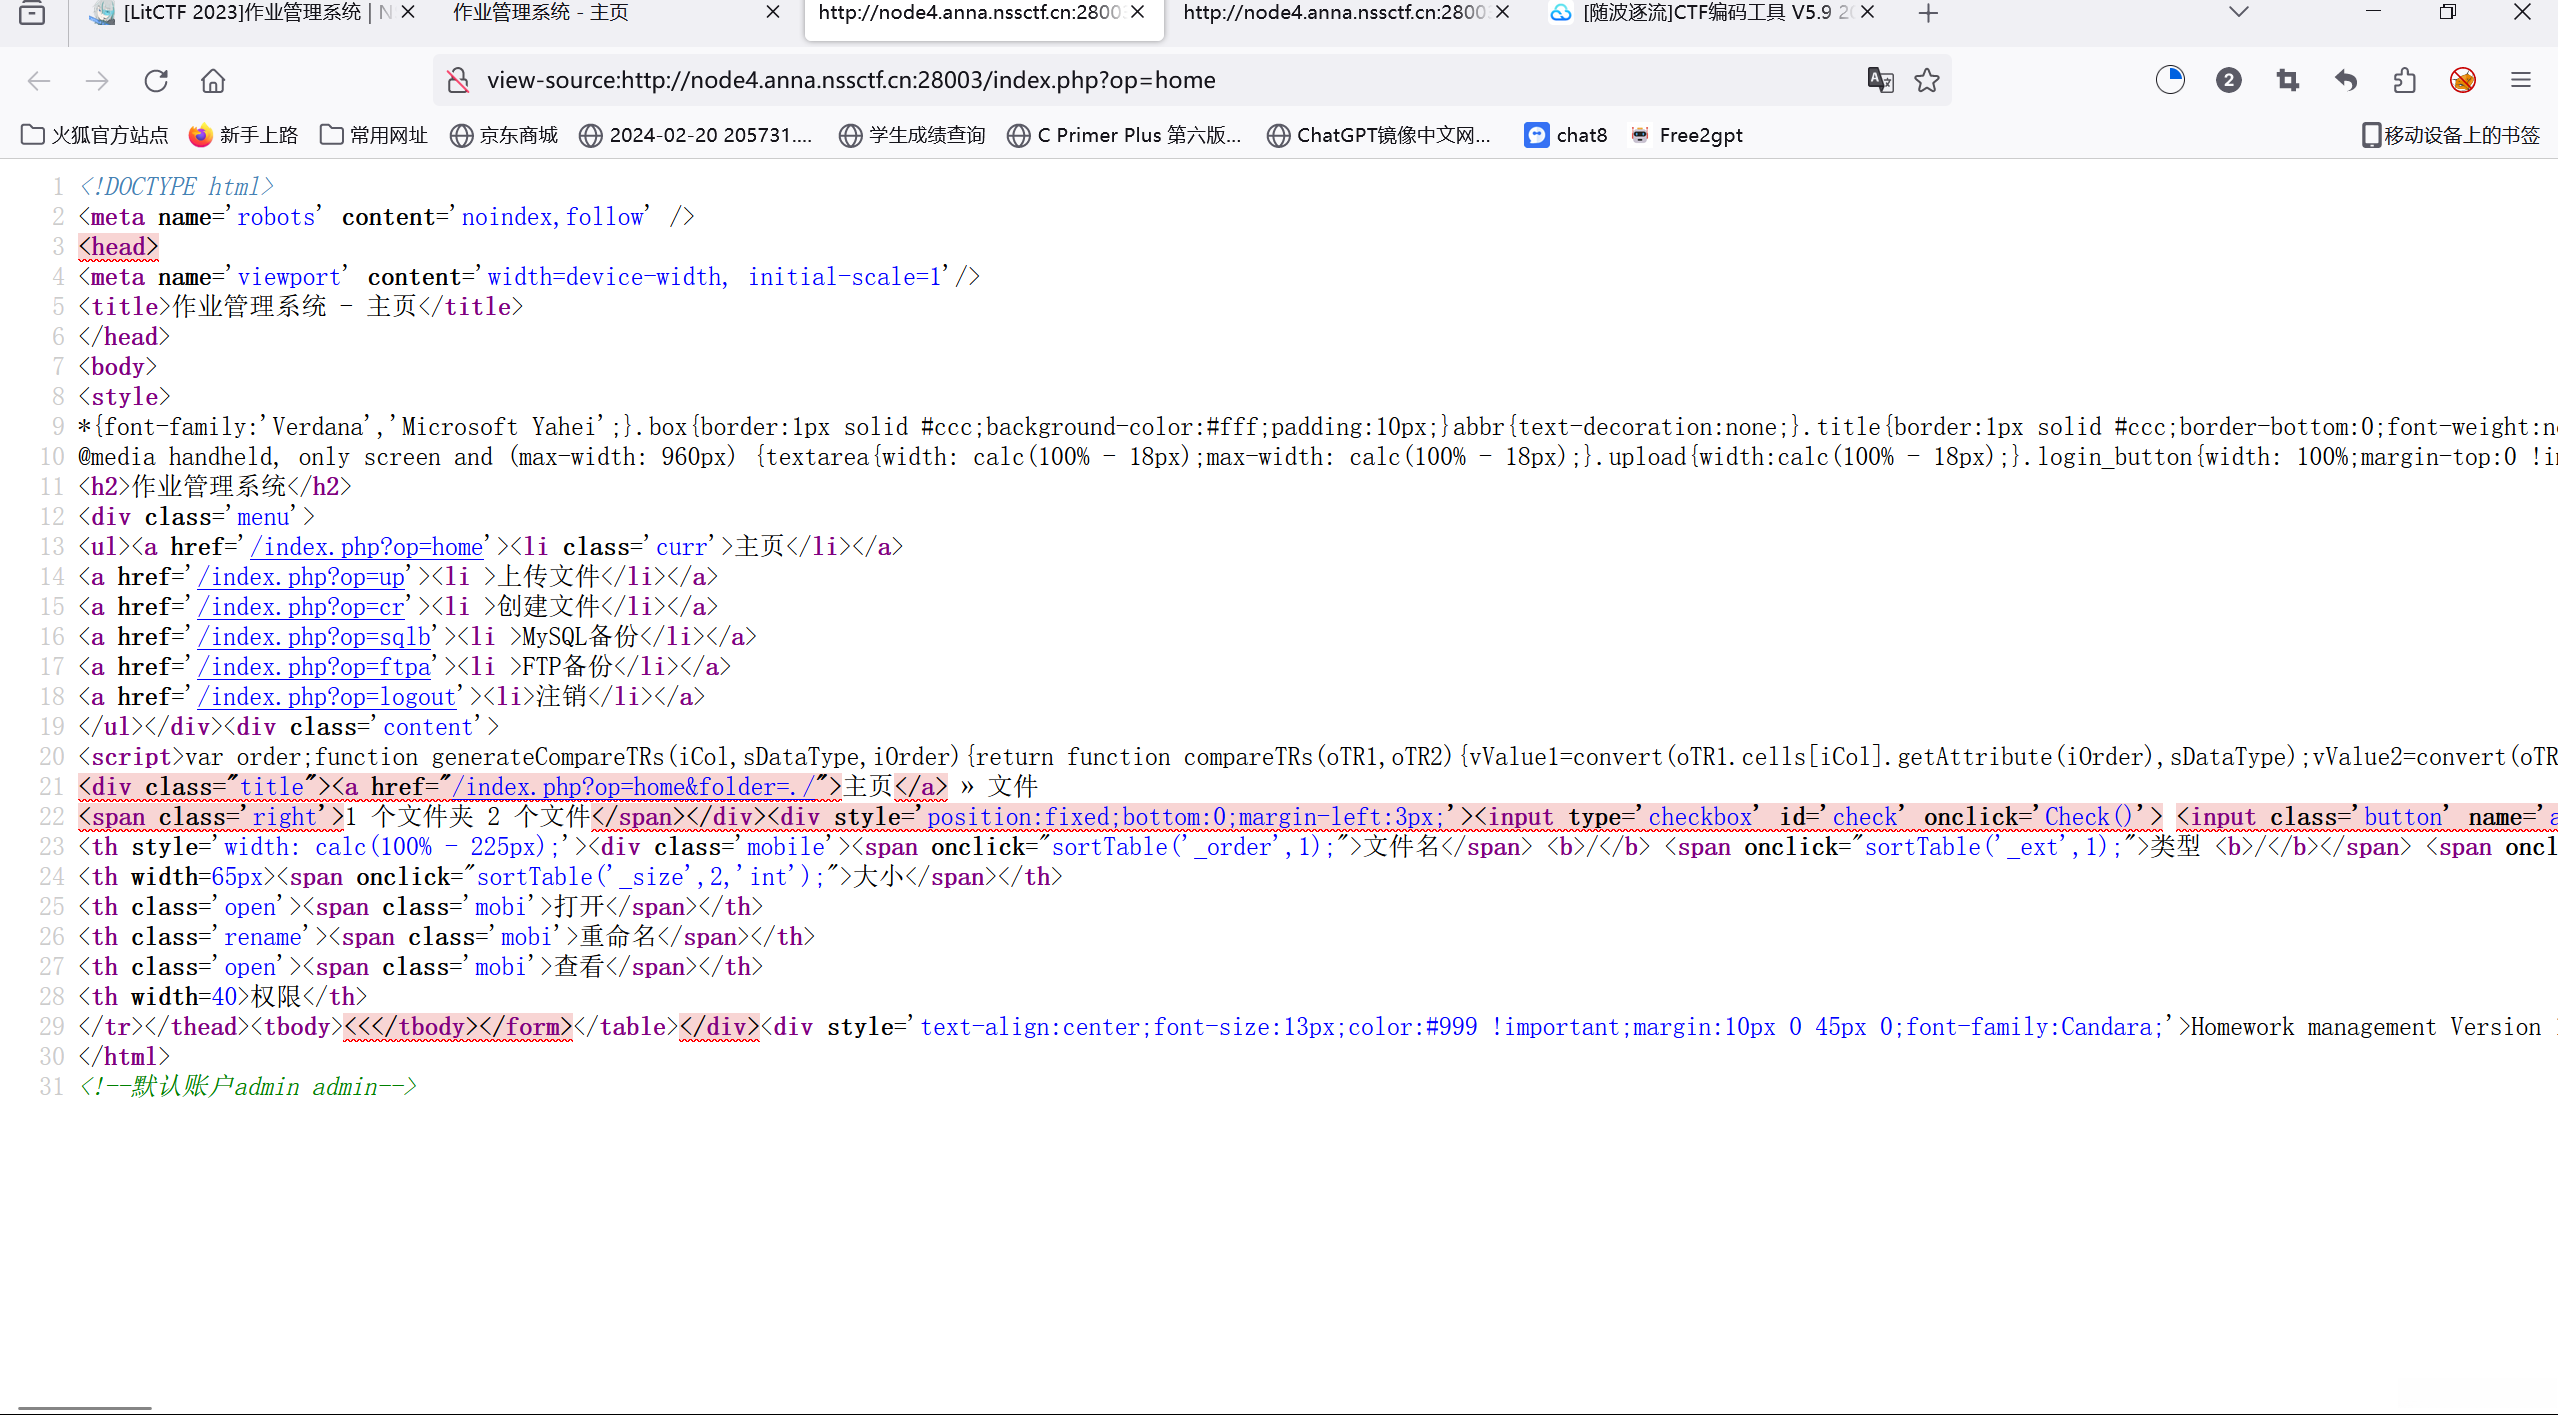Open the extensions puzzle icon
The image size is (2558, 1415).
tap(2404, 80)
